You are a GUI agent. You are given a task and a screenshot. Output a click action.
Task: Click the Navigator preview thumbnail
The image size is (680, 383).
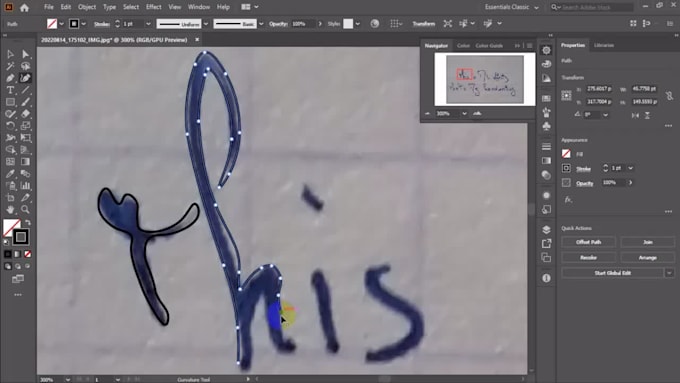click(x=485, y=79)
